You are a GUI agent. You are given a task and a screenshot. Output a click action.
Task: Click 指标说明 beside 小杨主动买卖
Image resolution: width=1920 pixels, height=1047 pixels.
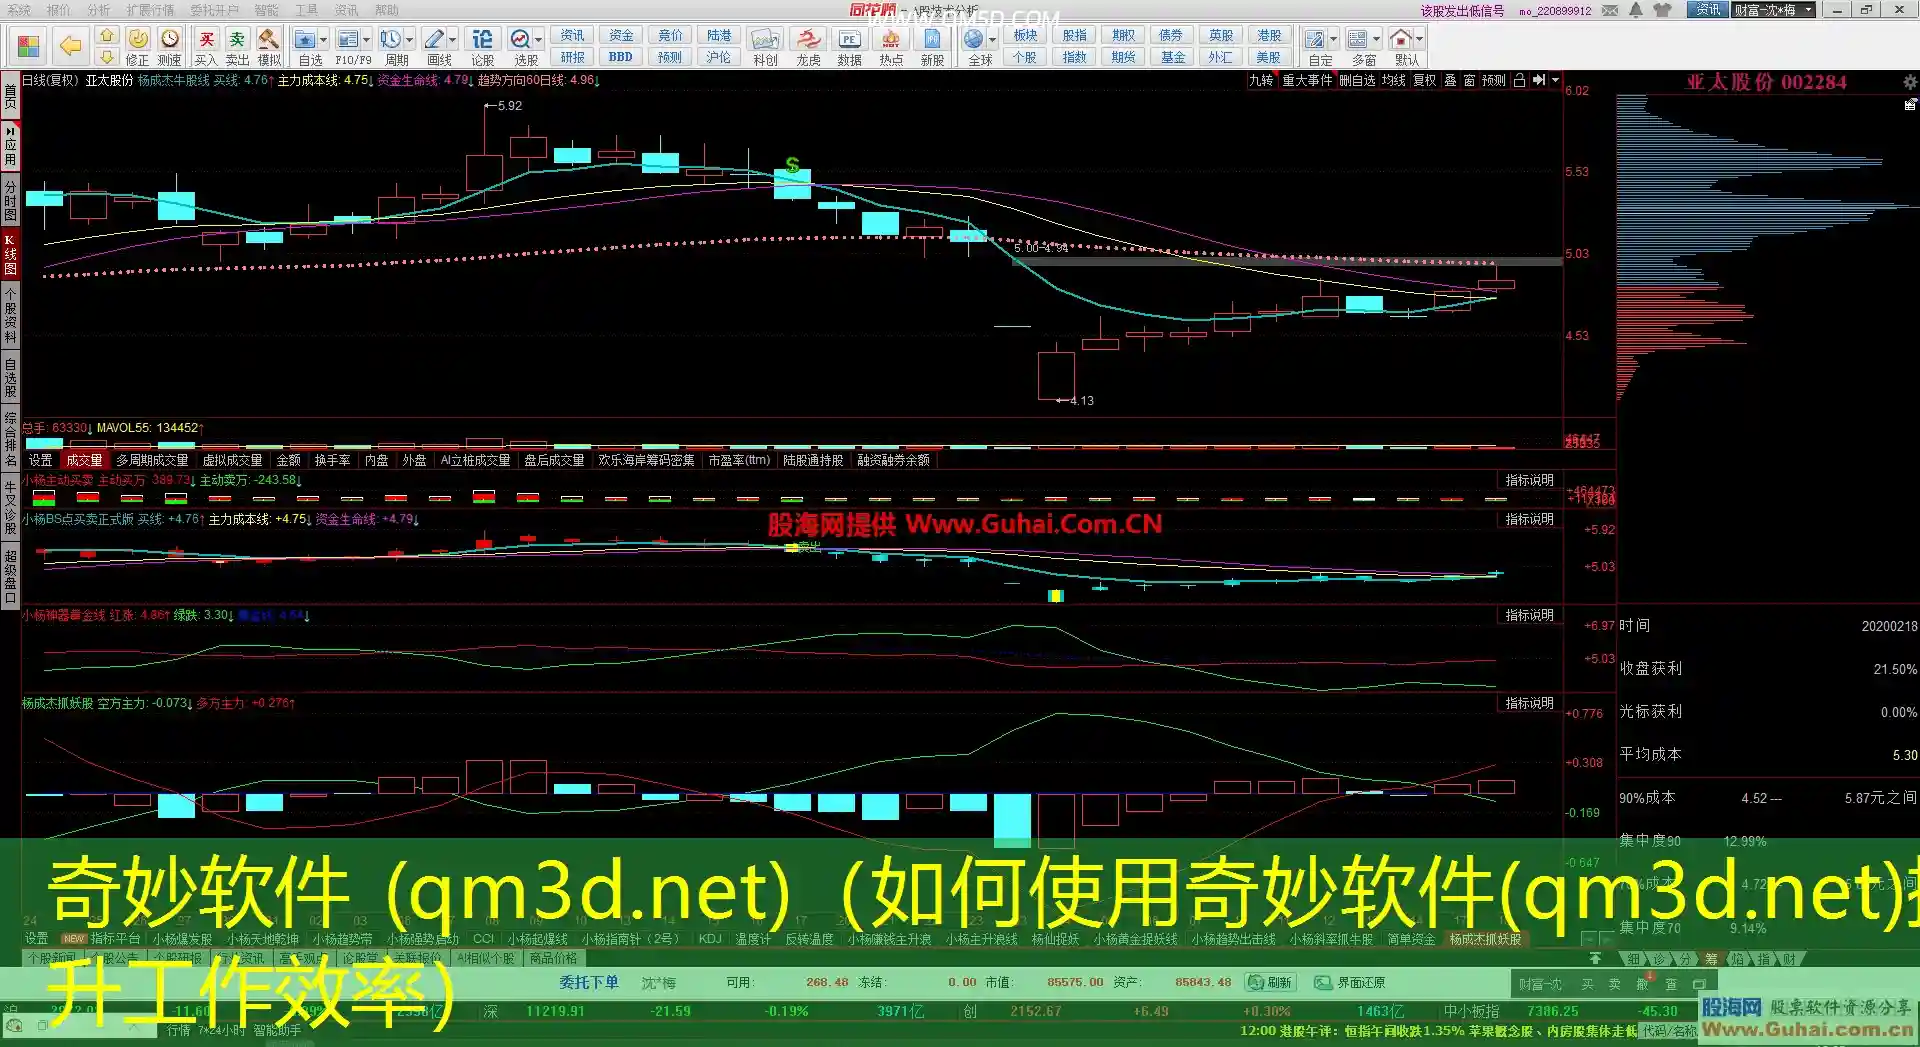point(1529,480)
